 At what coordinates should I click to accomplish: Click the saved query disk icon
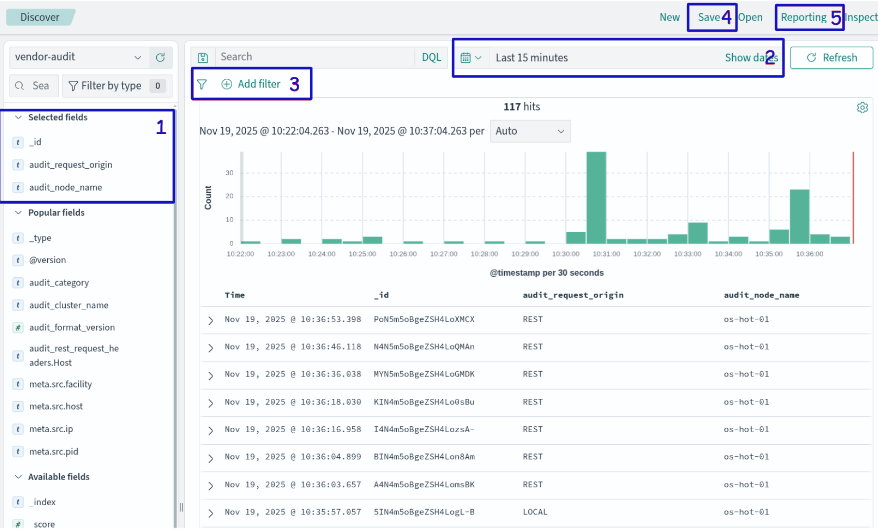pos(203,58)
